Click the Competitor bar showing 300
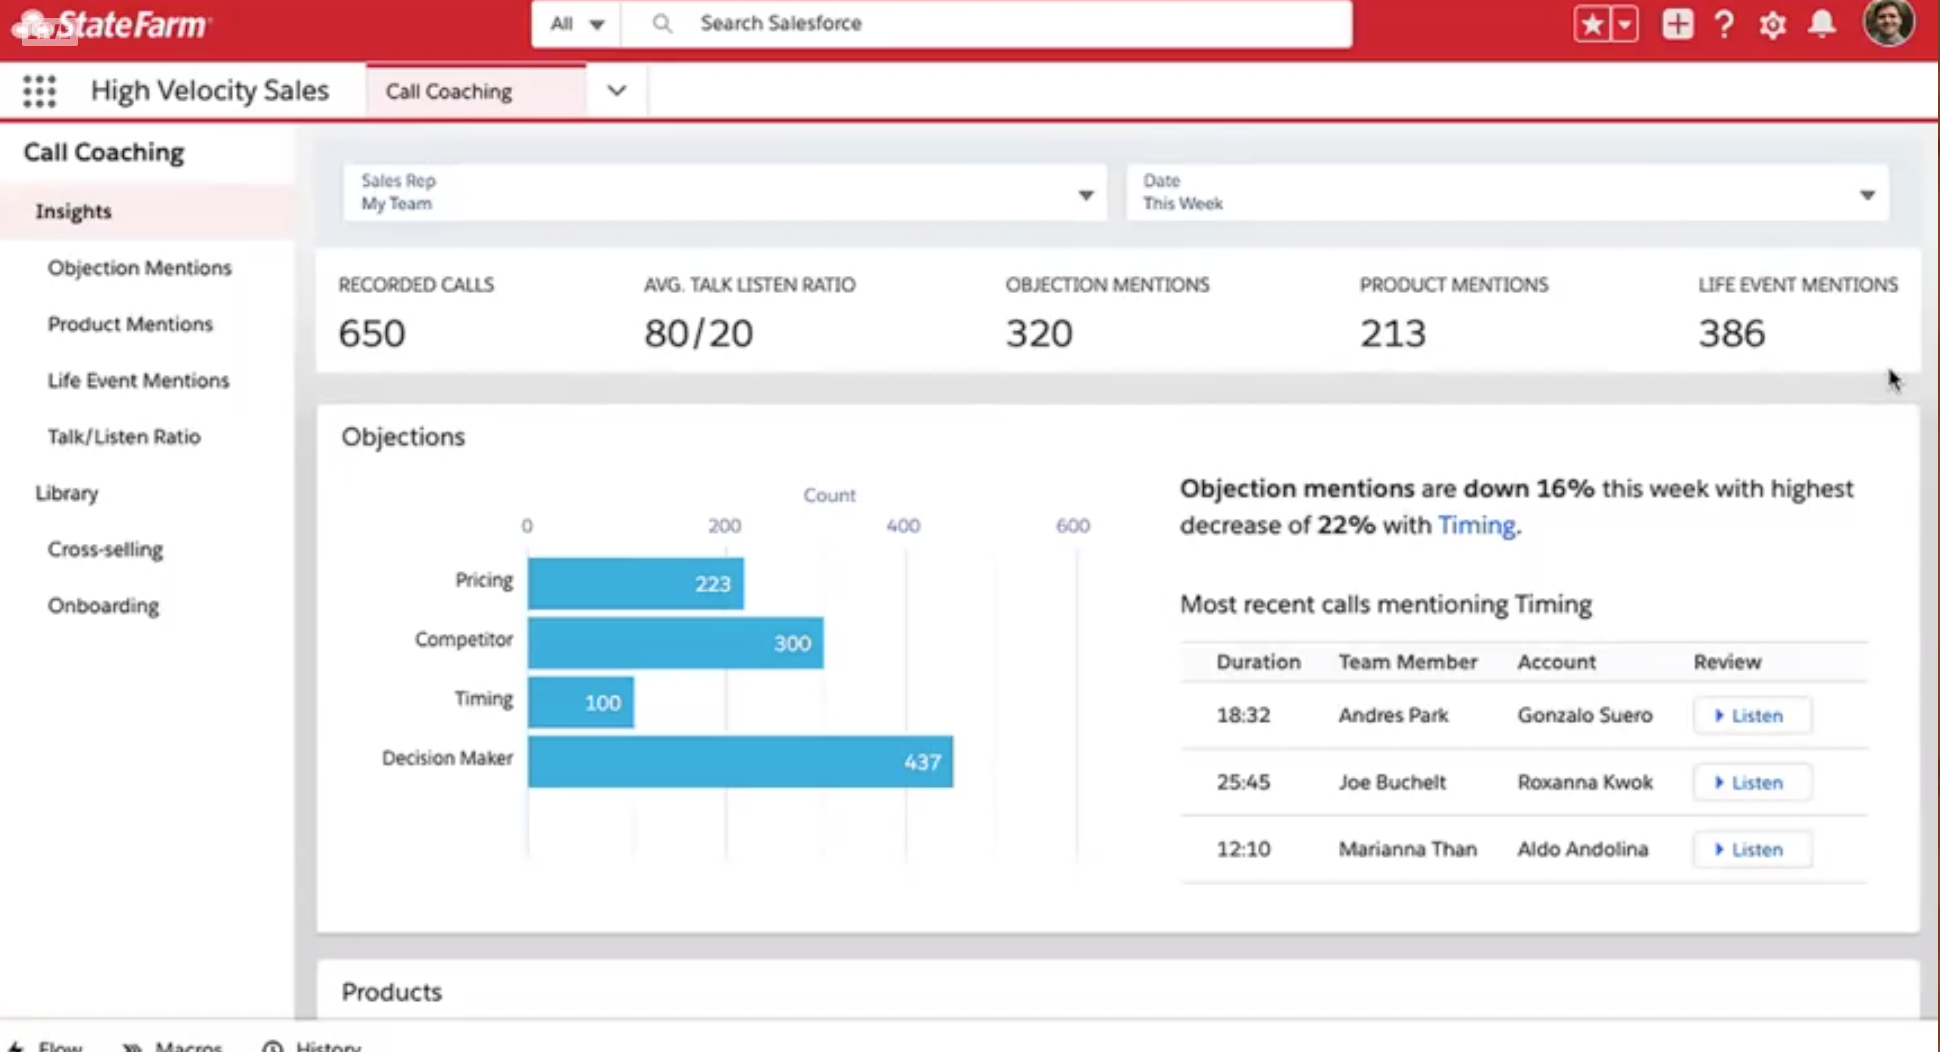Image resolution: width=1940 pixels, height=1052 pixels. (676, 643)
